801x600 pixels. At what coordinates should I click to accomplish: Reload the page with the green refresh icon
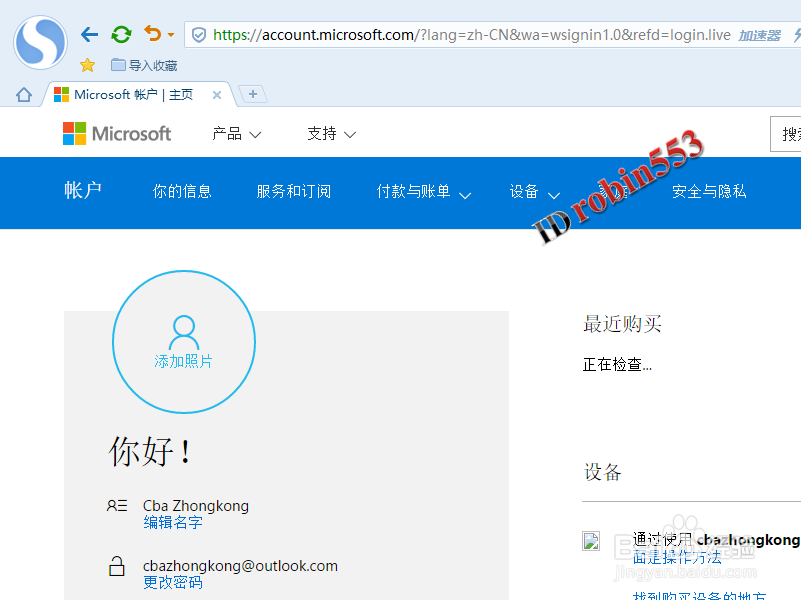[121, 35]
